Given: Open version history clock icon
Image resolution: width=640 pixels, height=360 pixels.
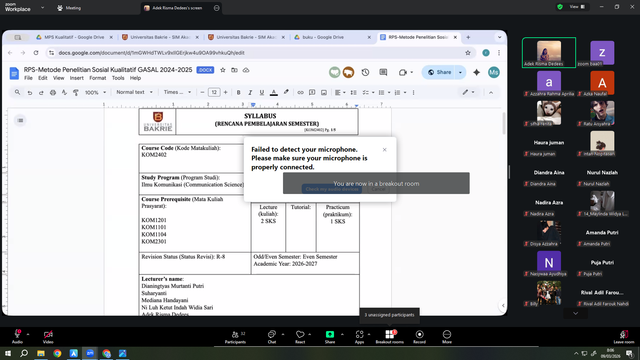Looking at the screenshot, I should tap(365, 72).
